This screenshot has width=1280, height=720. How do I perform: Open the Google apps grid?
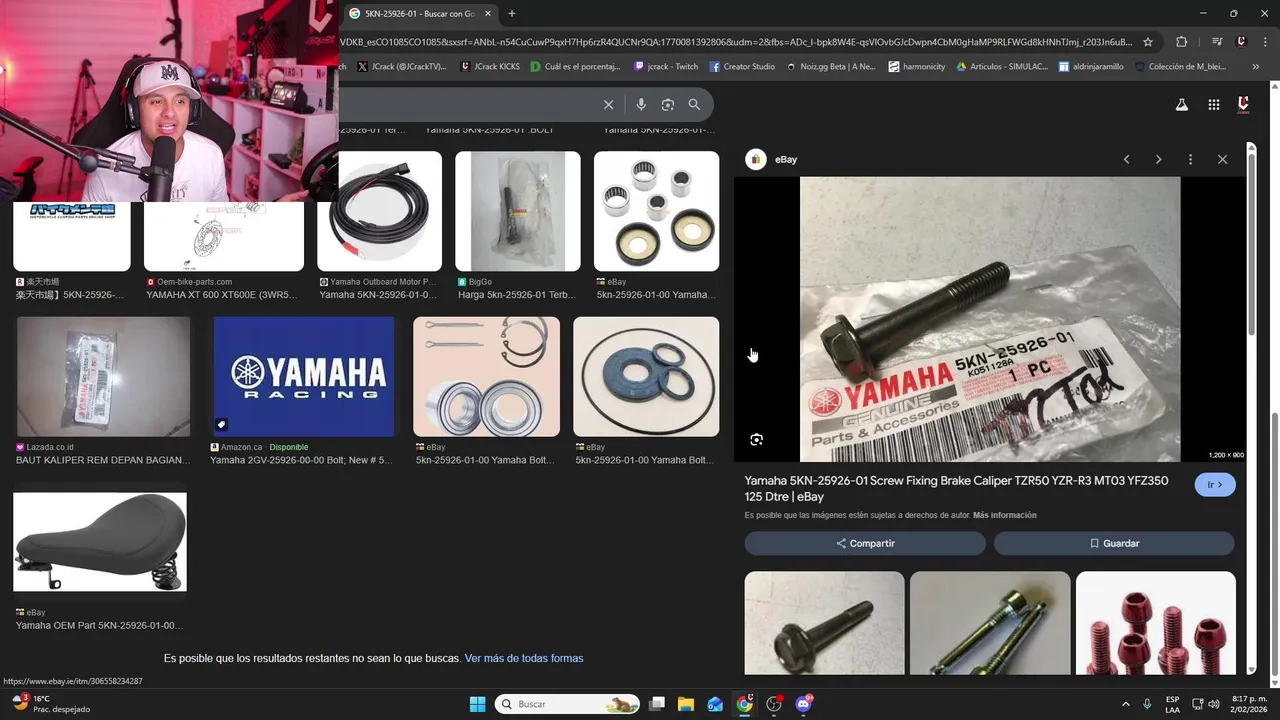click(x=1213, y=104)
